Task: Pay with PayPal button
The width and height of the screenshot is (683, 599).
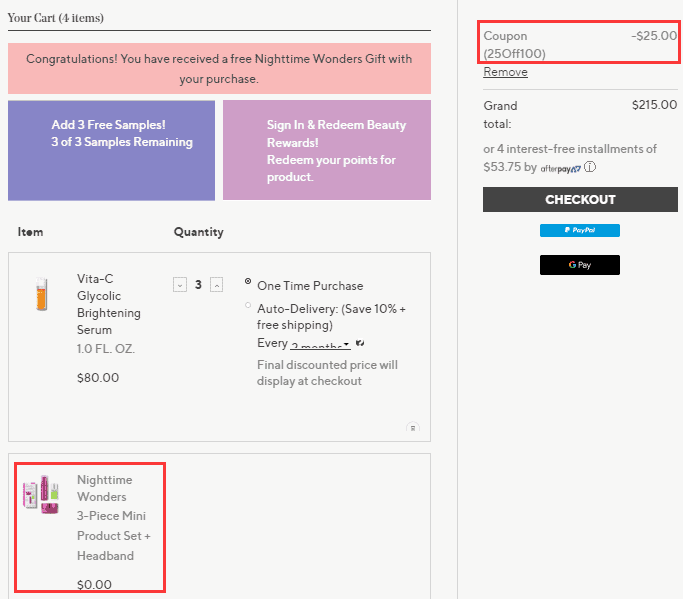Action: click(580, 230)
